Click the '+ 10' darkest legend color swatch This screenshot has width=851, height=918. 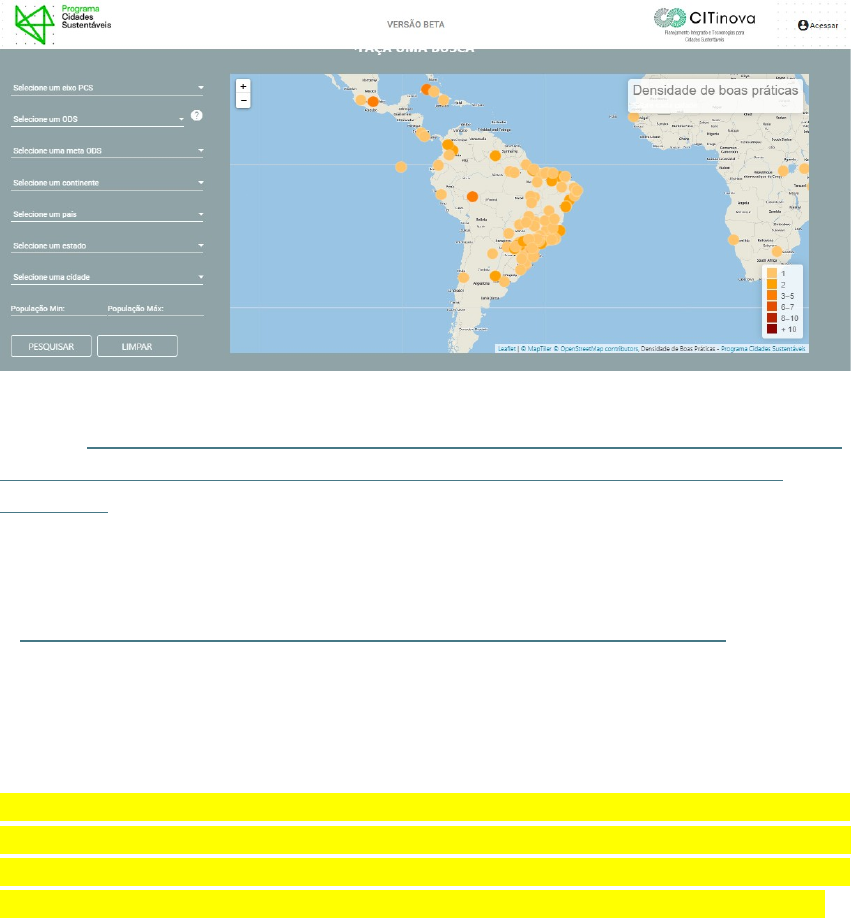tap(770, 329)
